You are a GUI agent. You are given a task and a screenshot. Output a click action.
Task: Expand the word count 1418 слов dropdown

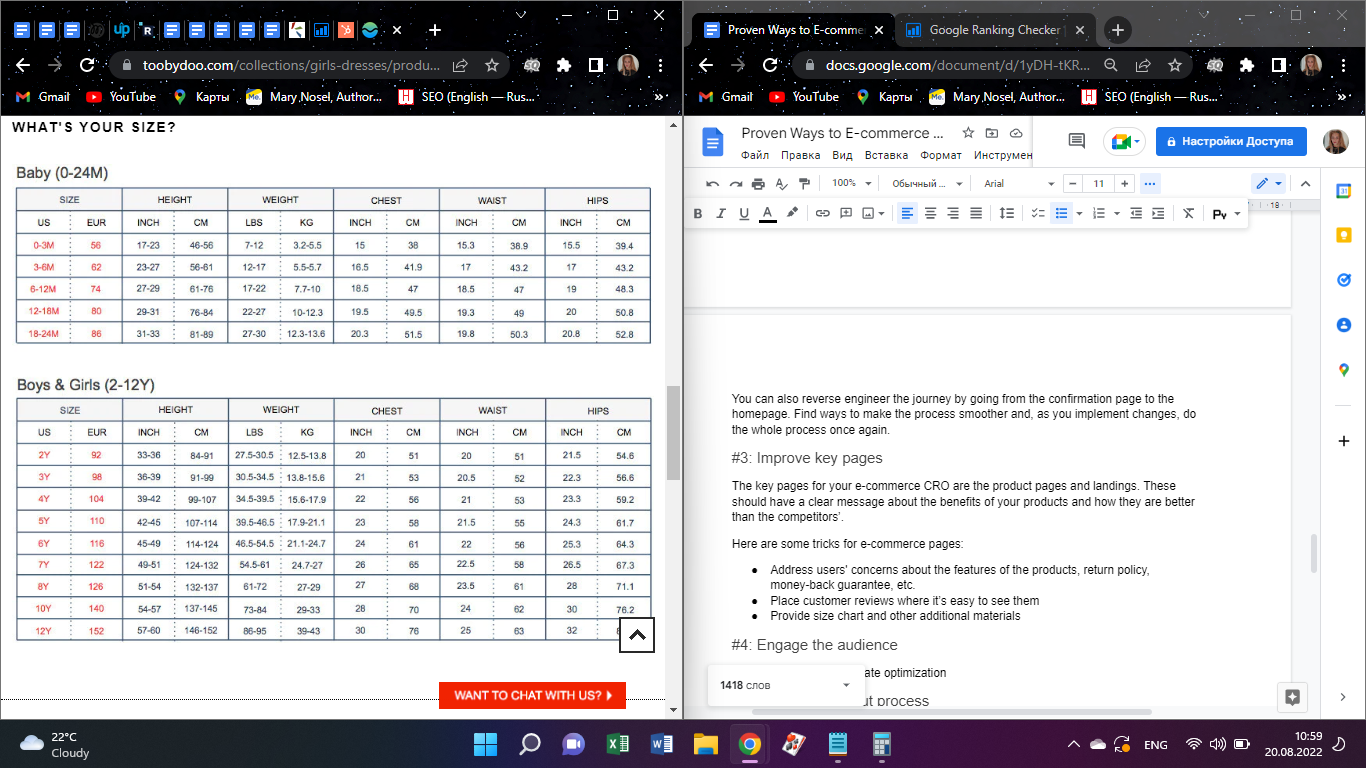[786, 685]
